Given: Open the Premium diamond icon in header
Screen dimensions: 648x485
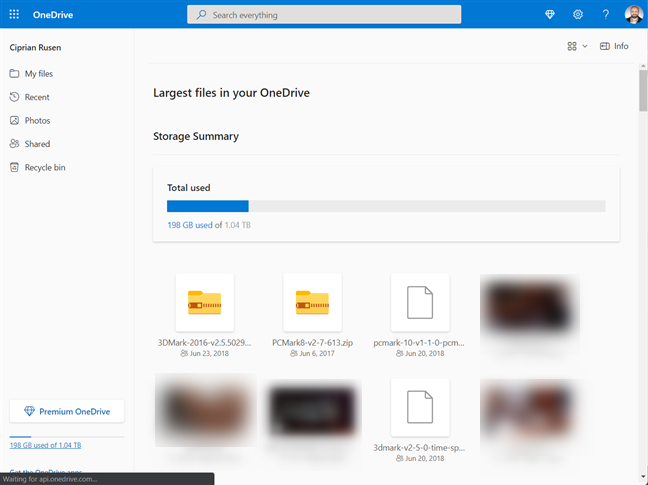Looking at the screenshot, I should click(550, 14).
